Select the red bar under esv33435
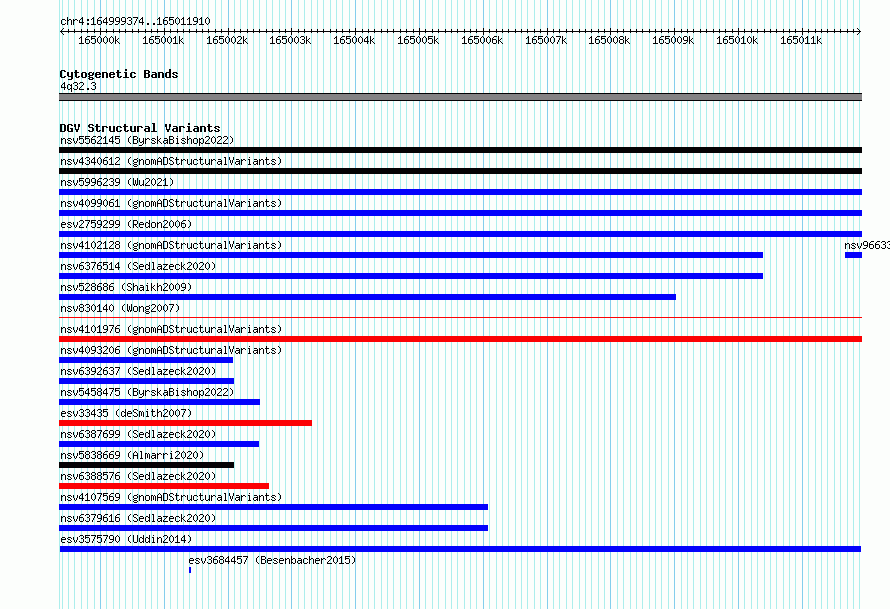The height and width of the screenshot is (609, 890). tap(186, 423)
